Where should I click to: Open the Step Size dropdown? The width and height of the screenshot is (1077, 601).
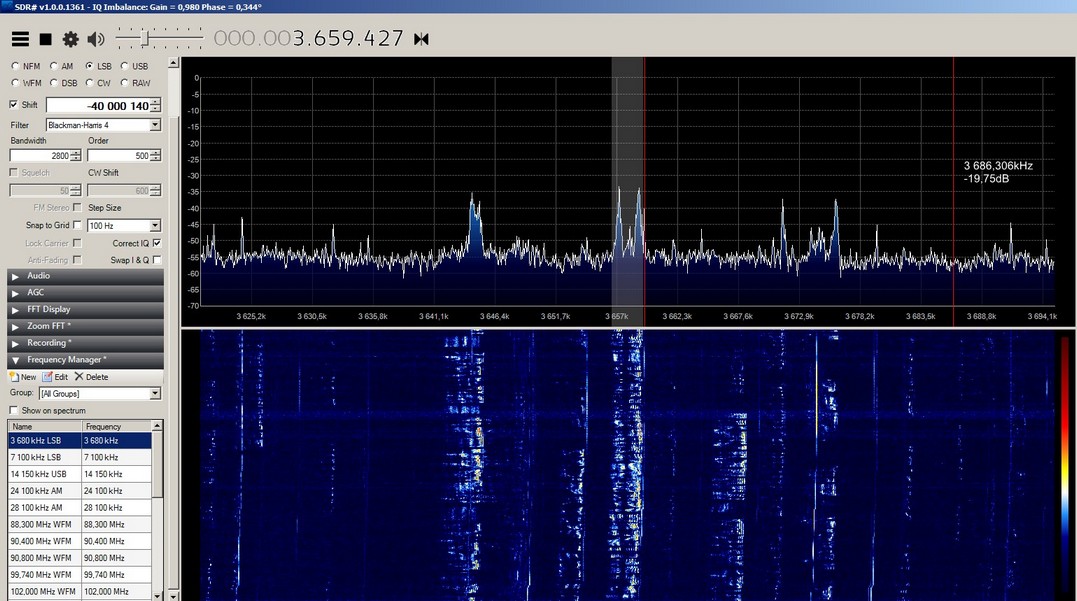(155, 225)
